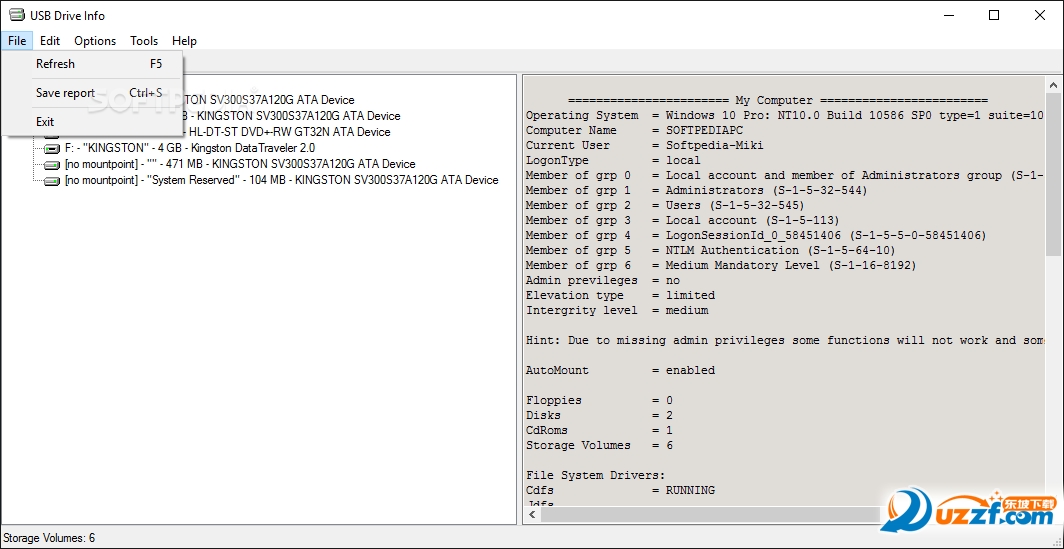
Task: Click Exit in the File menu
Action: click(x=45, y=122)
